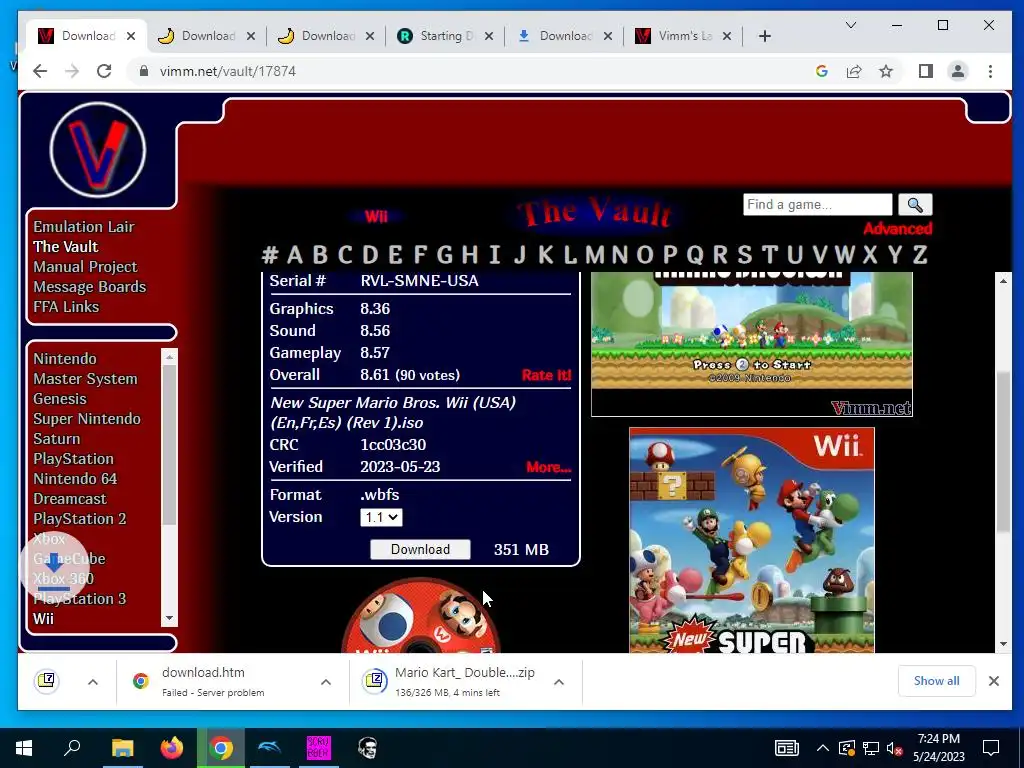The height and width of the screenshot is (768, 1024).
Task: Open FFA Links in sidebar
Action: click(66, 306)
